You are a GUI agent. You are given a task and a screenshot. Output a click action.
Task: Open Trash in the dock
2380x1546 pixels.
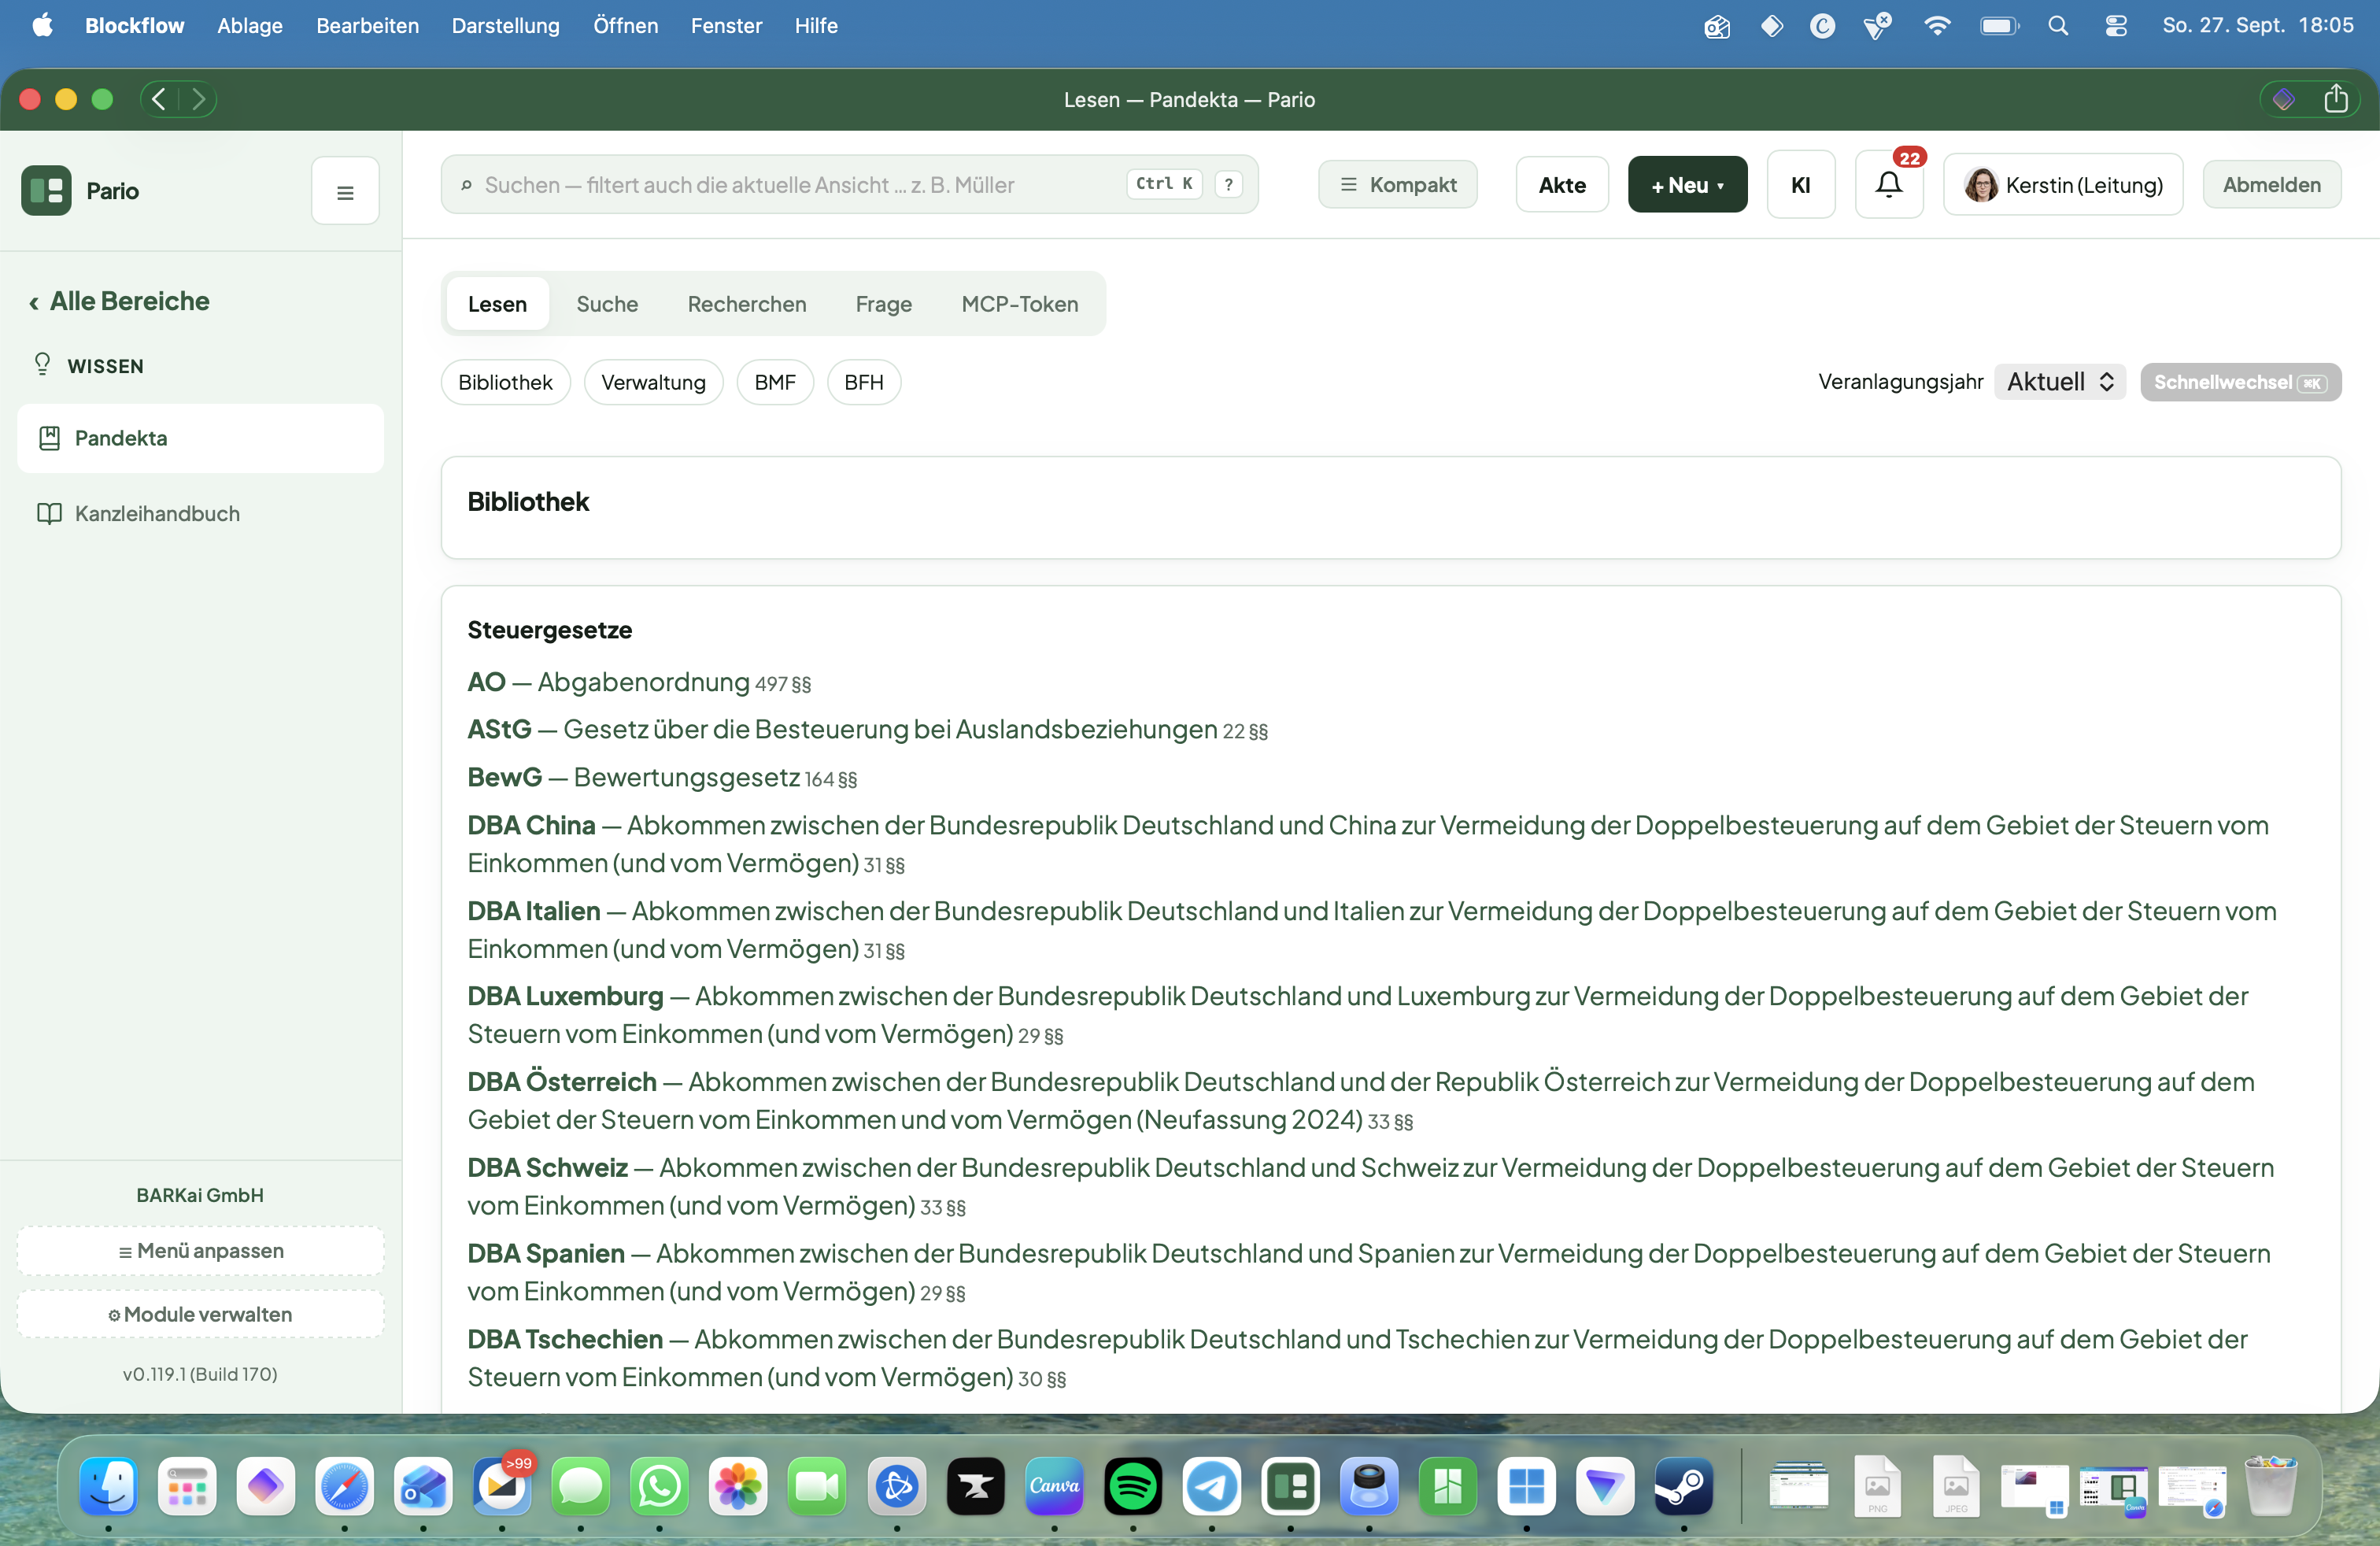click(x=2270, y=1486)
